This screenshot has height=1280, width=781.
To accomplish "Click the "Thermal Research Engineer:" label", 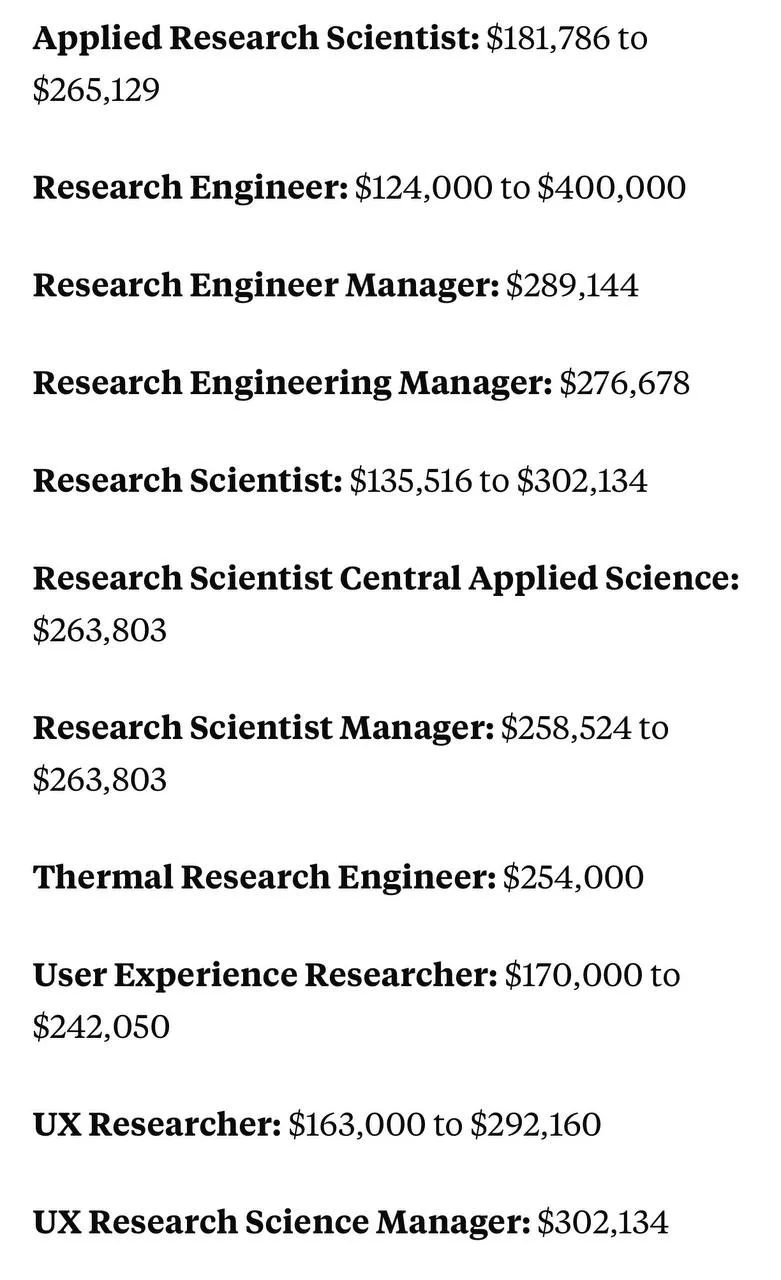I will (x=264, y=877).
